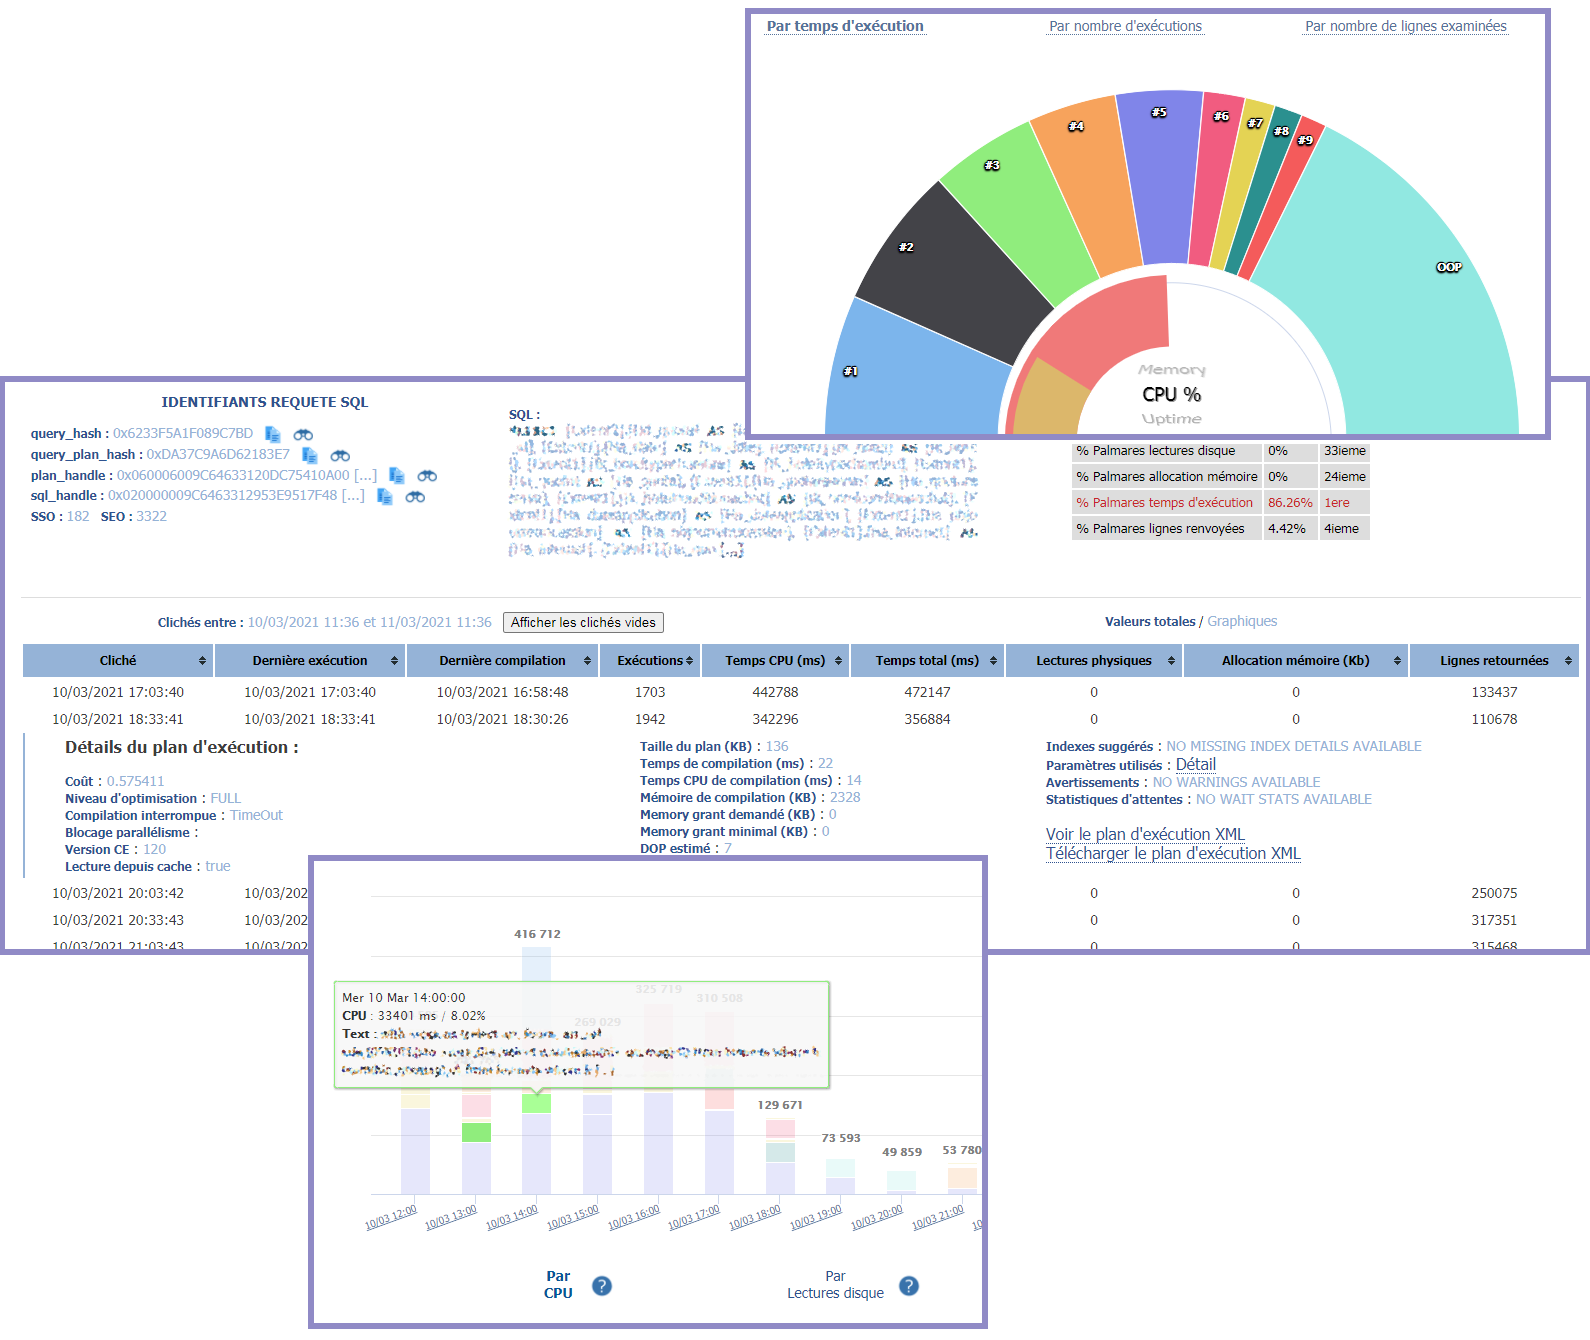The height and width of the screenshot is (1340, 1590).
Task: Sort by Allocation mémoire (Kb) column
Action: tap(1296, 661)
